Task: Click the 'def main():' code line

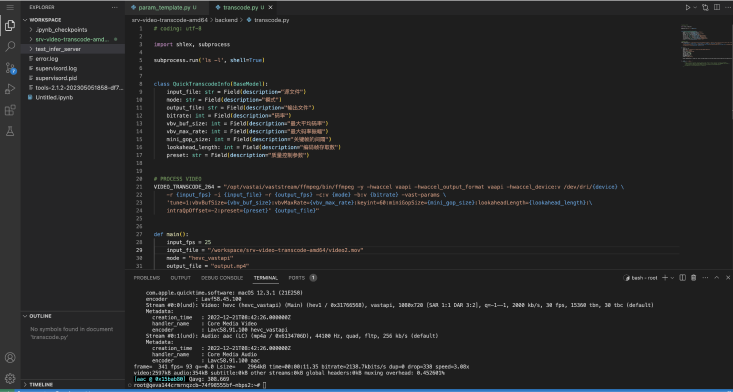Action: tap(171, 234)
